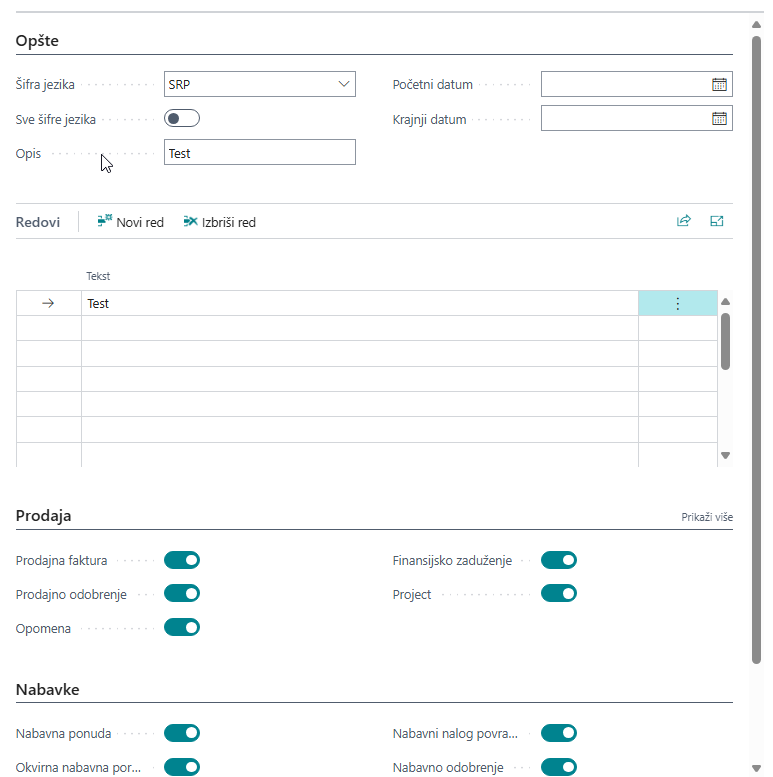Click the row selector arrow beside Test

pyautogui.click(x=48, y=304)
